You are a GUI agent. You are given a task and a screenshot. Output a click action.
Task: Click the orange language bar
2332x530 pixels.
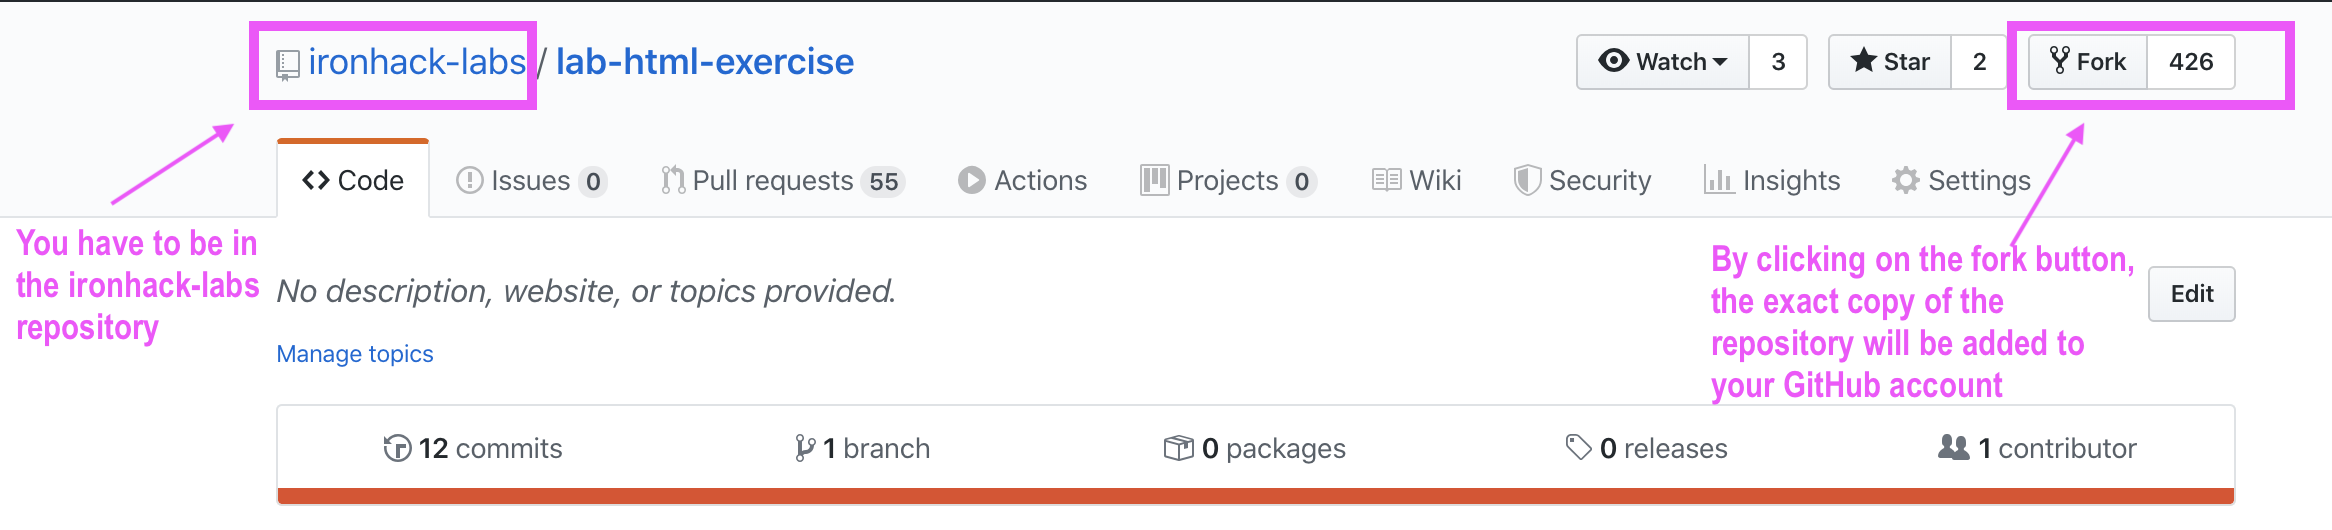click(1255, 496)
